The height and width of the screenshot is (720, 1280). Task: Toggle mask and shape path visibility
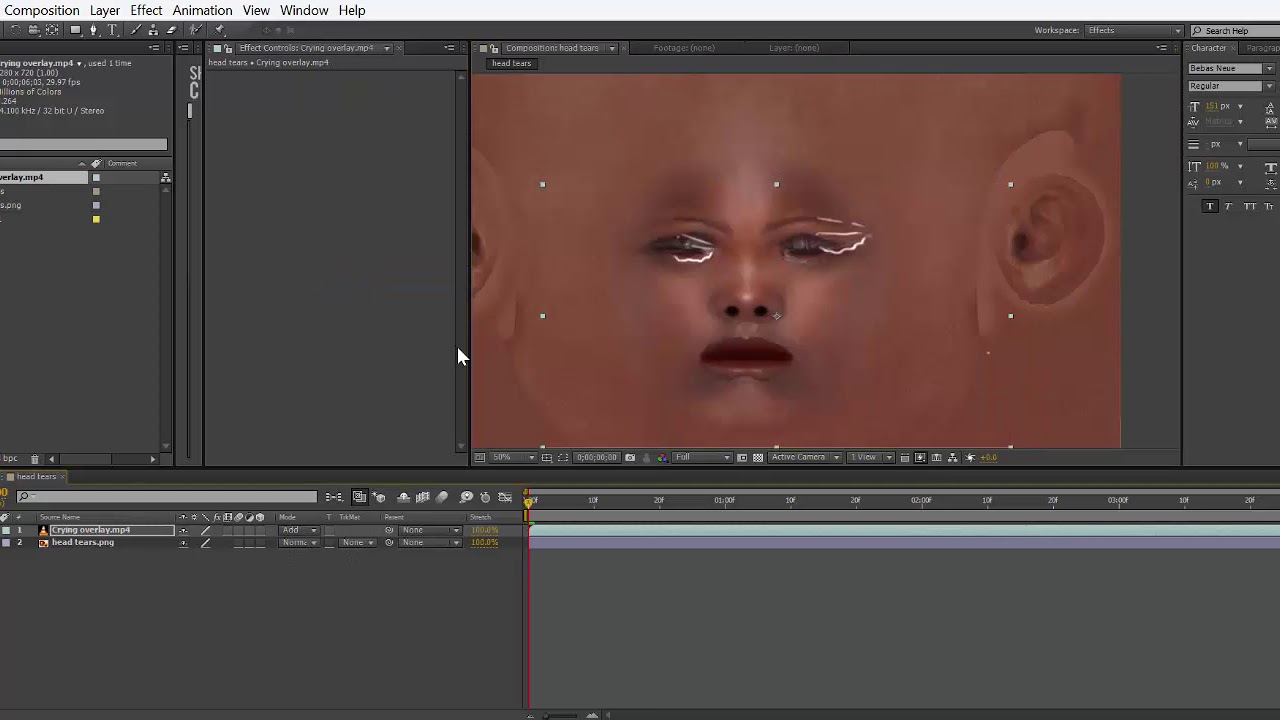(x=563, y=457)
